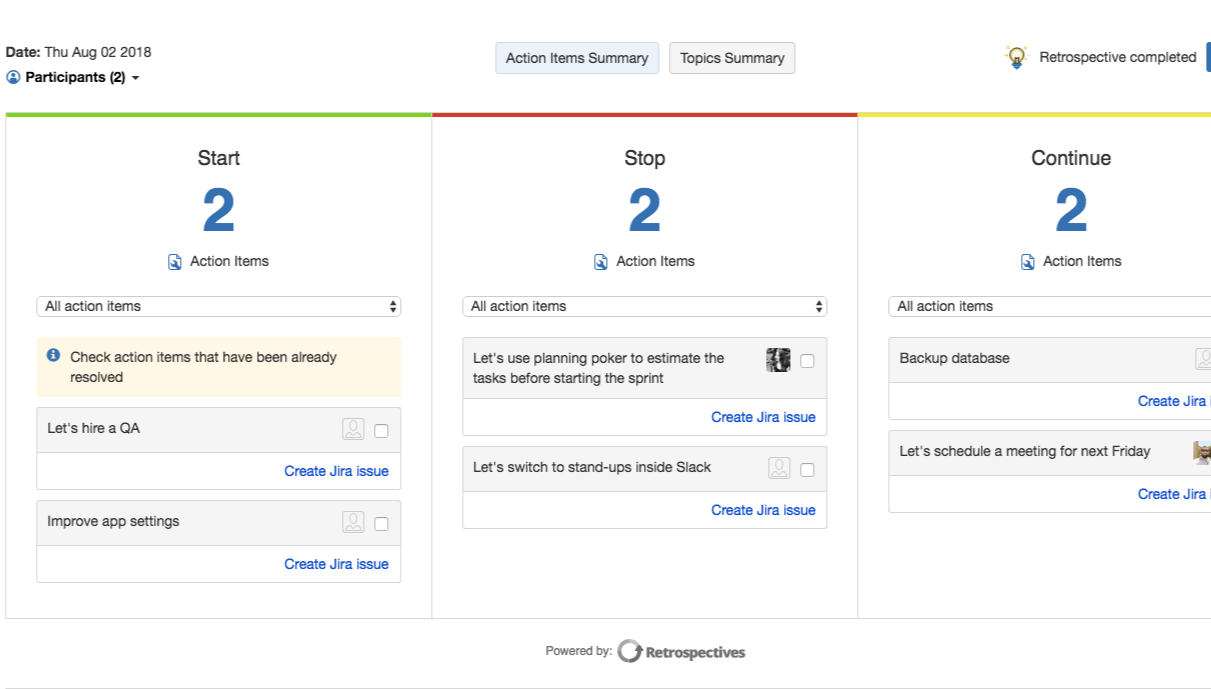
Task: Click the Action Items export icon under Continue
Action: 1027,261
